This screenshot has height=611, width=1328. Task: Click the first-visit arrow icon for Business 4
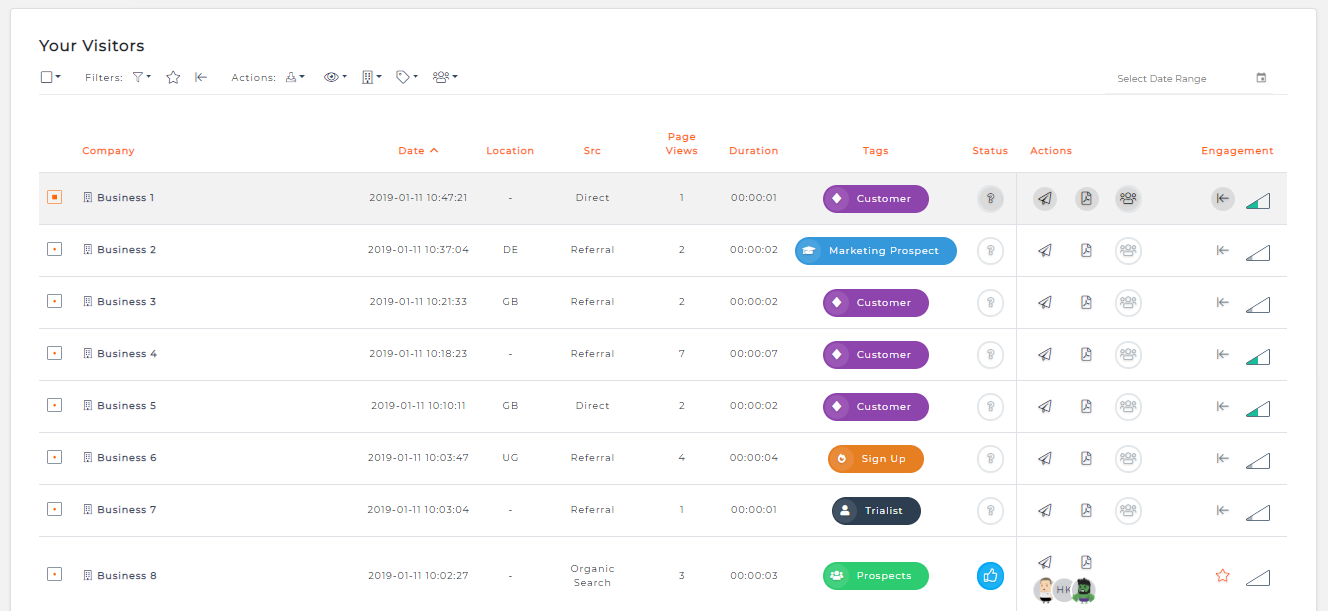click(1222, 355)
